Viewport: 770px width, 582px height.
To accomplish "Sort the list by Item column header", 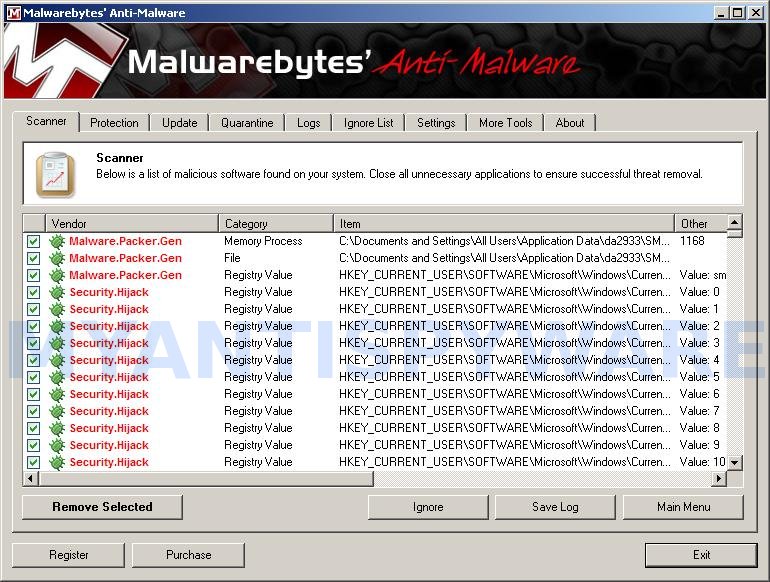I will point(504,223).
